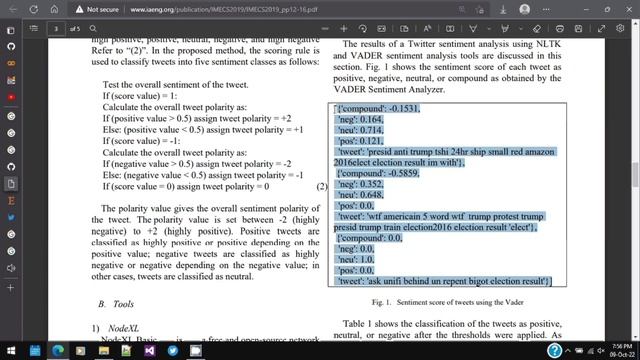Open a new tab with plus icon
The width and height of the screenshot is (640, 360).
pos(11,288)
